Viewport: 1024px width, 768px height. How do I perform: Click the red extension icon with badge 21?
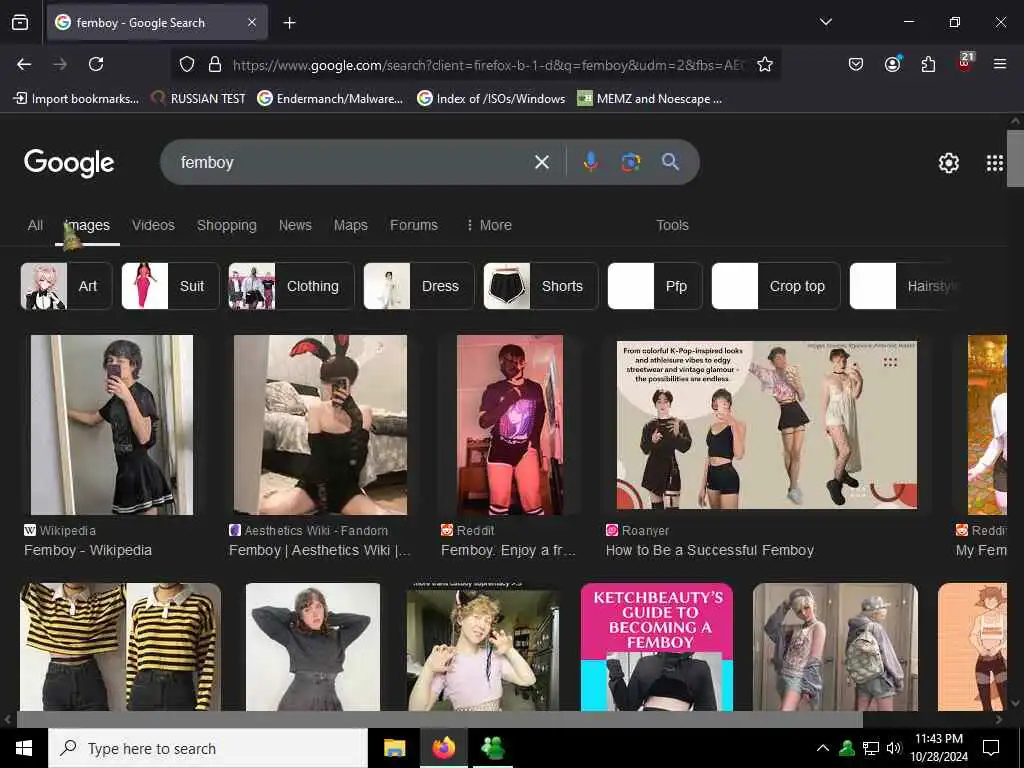tap(964, 63)
